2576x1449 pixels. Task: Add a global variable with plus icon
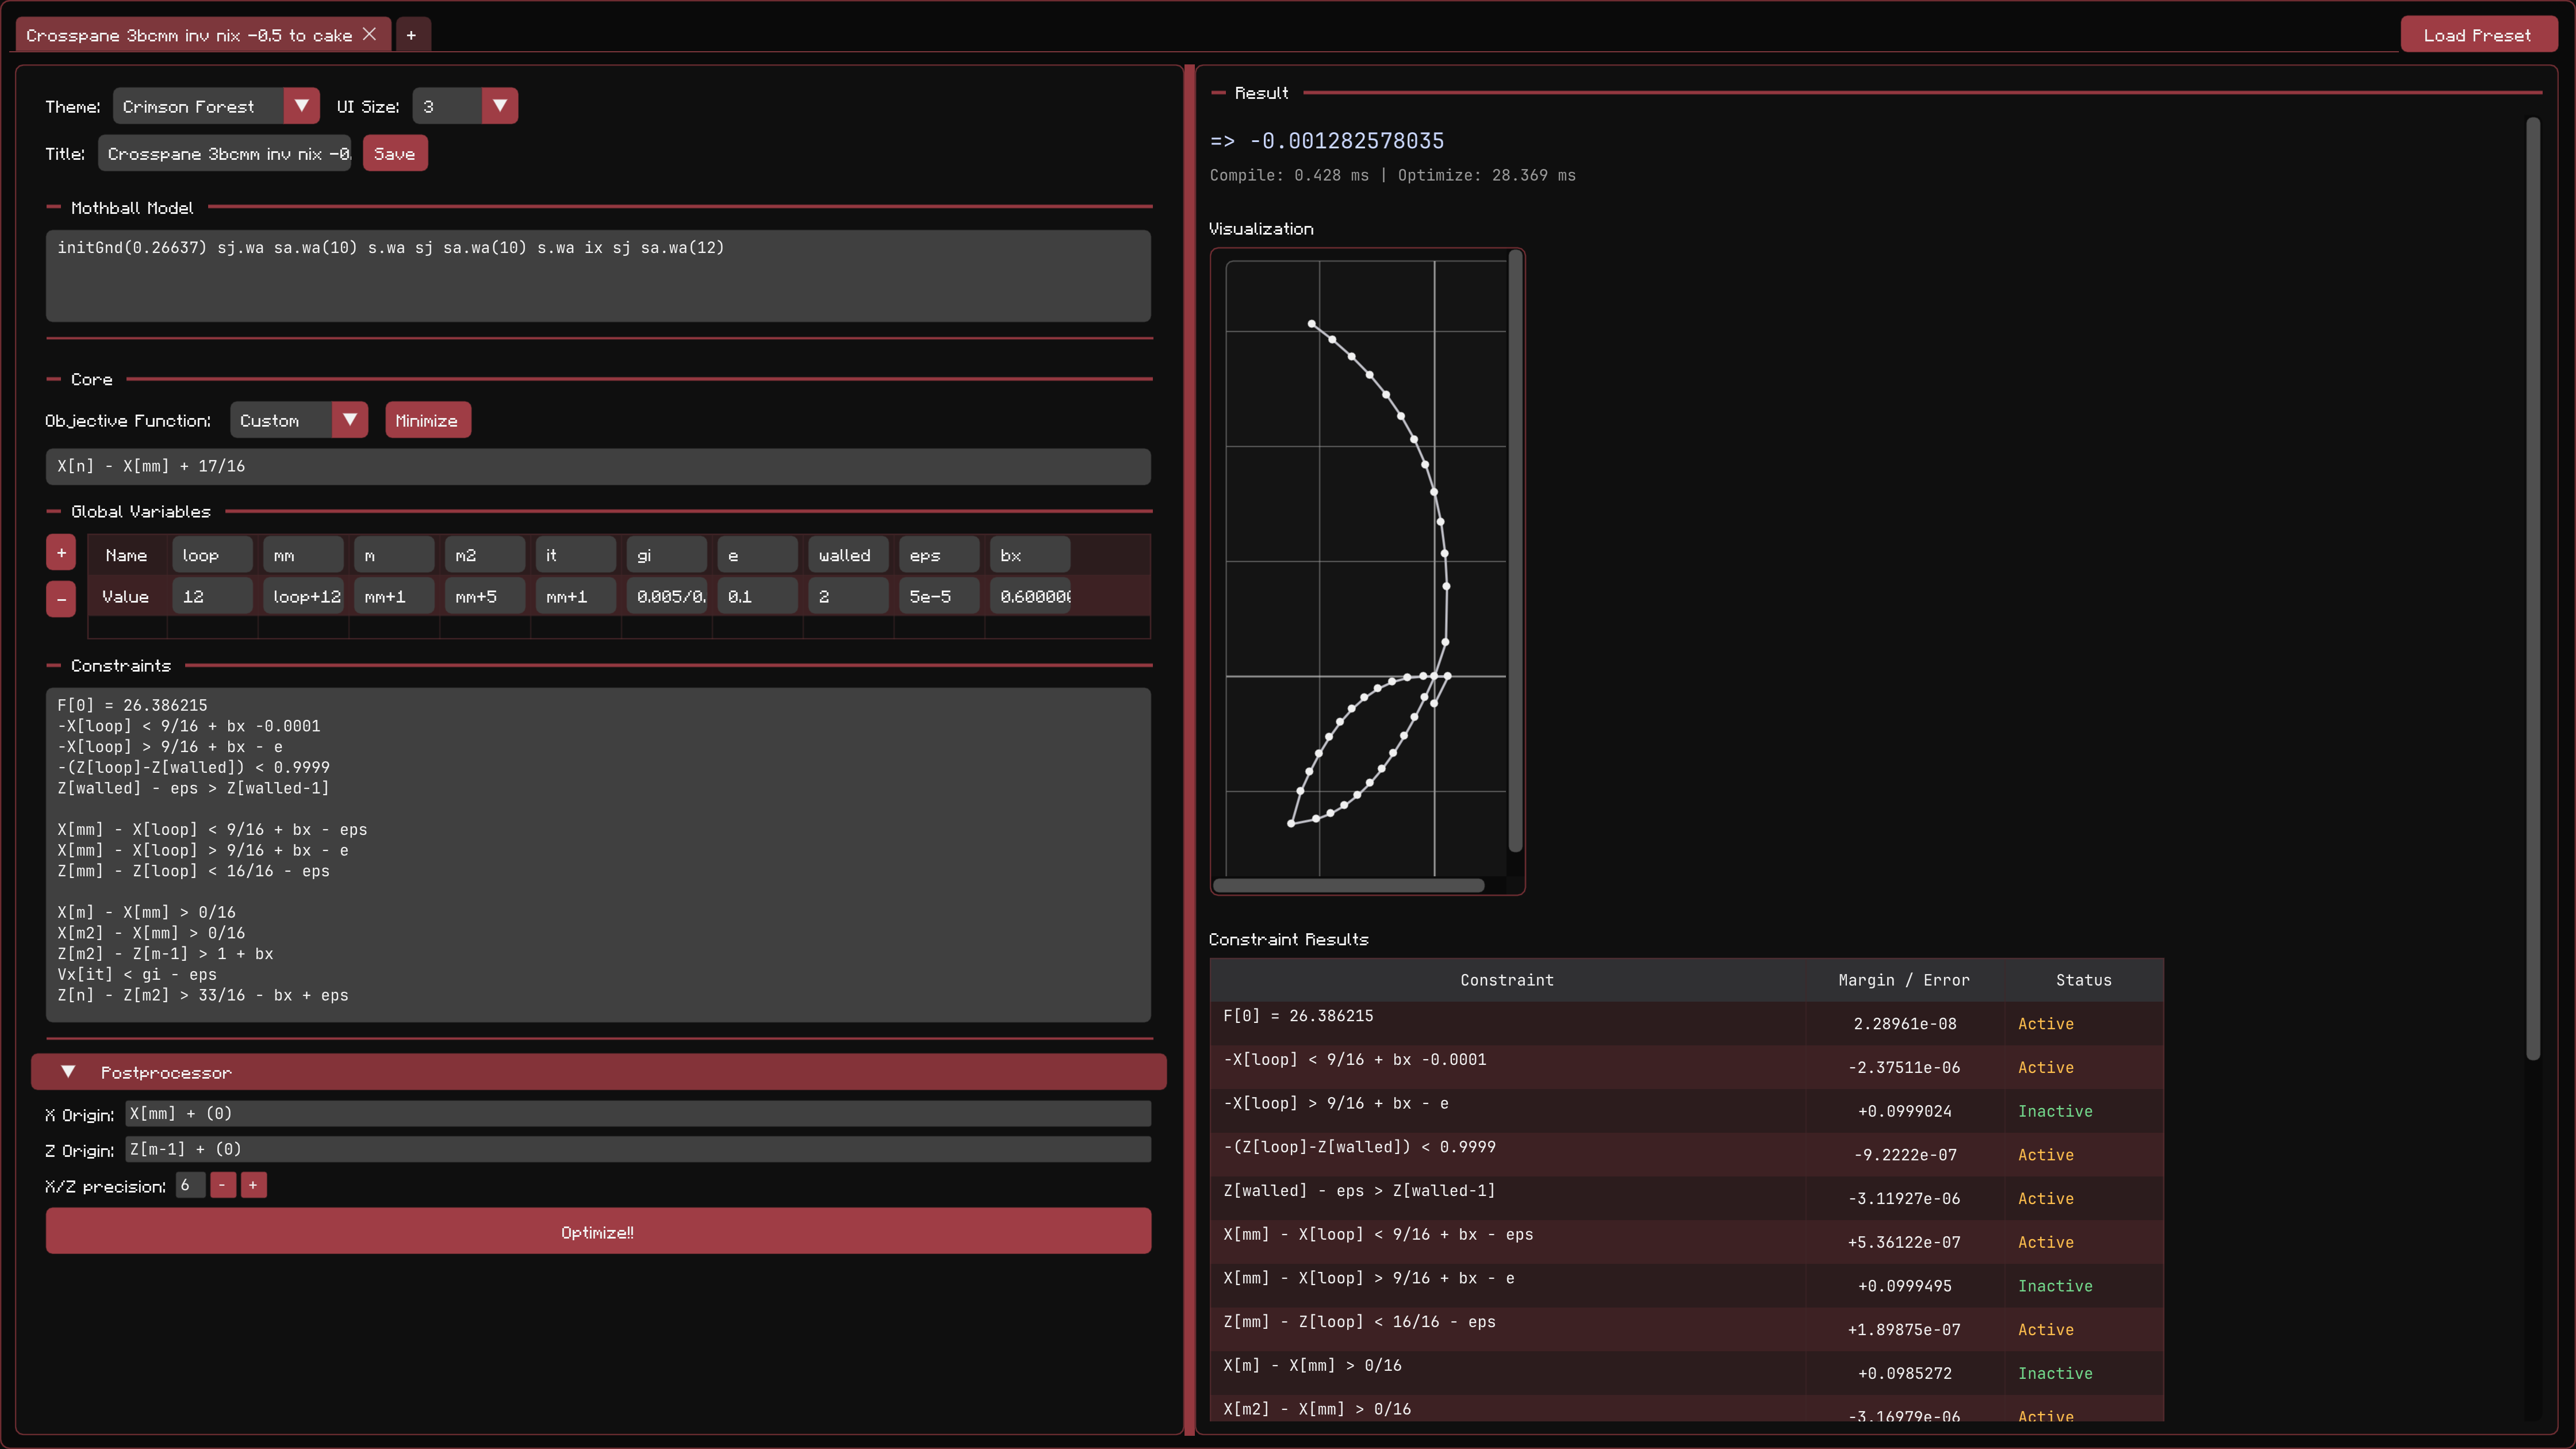61,553
